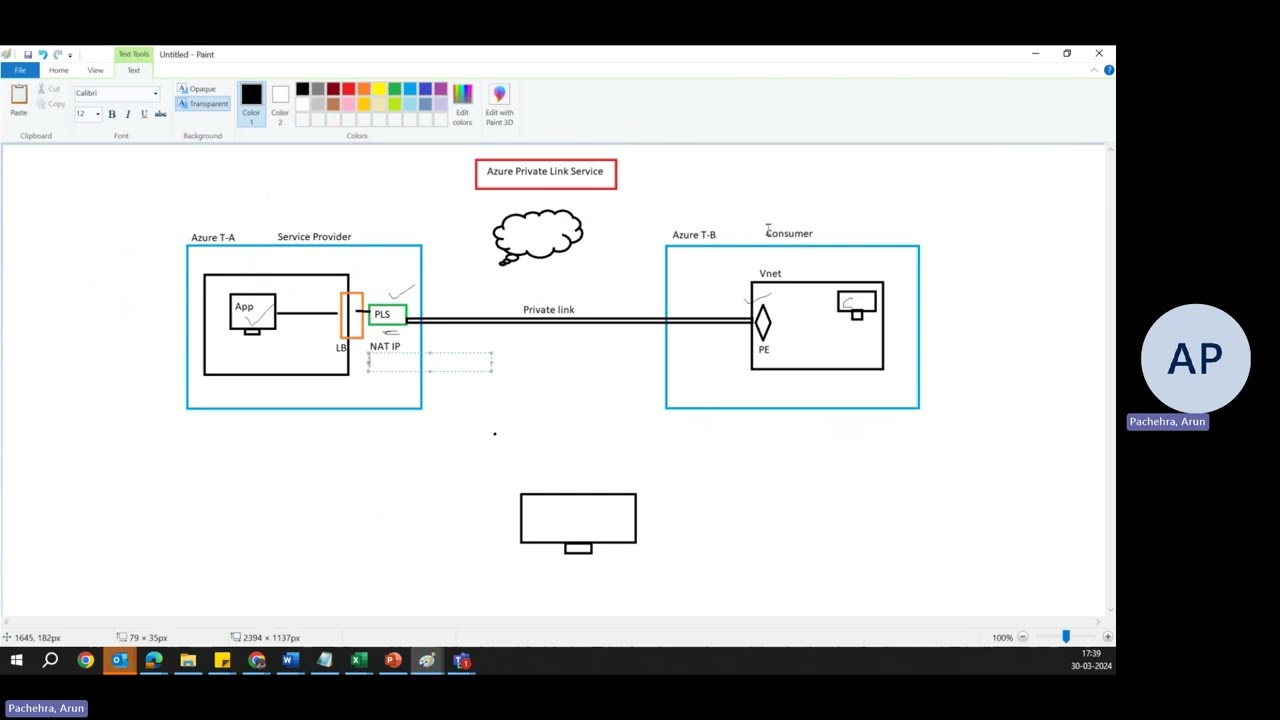
Task: Click canvas horizontal scrollbar right arrow
Action: pyautogui.click(x=1098, y=622)
